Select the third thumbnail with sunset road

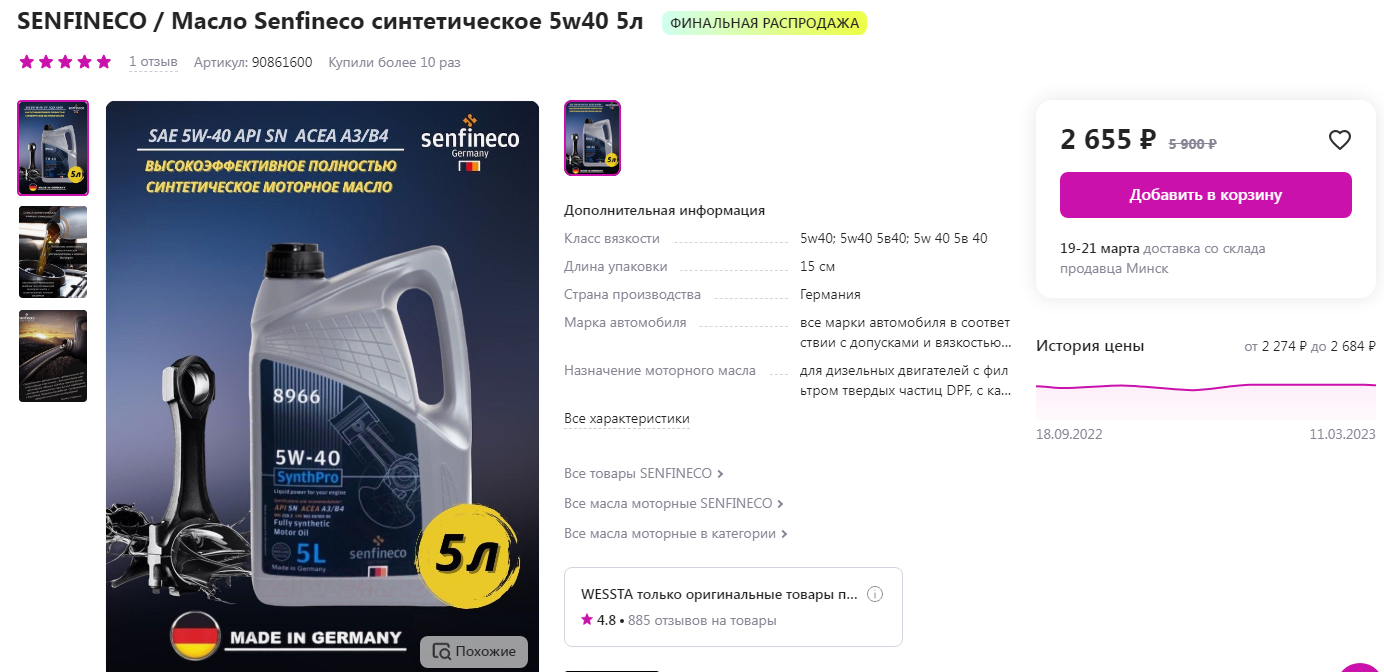pyautogui.click(x=53, y=356)
